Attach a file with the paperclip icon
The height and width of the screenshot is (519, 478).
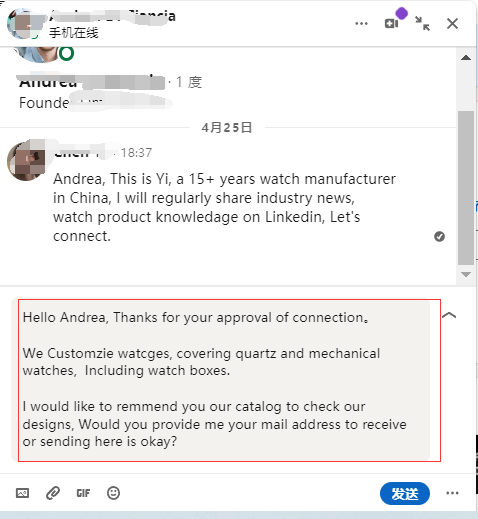53,493
